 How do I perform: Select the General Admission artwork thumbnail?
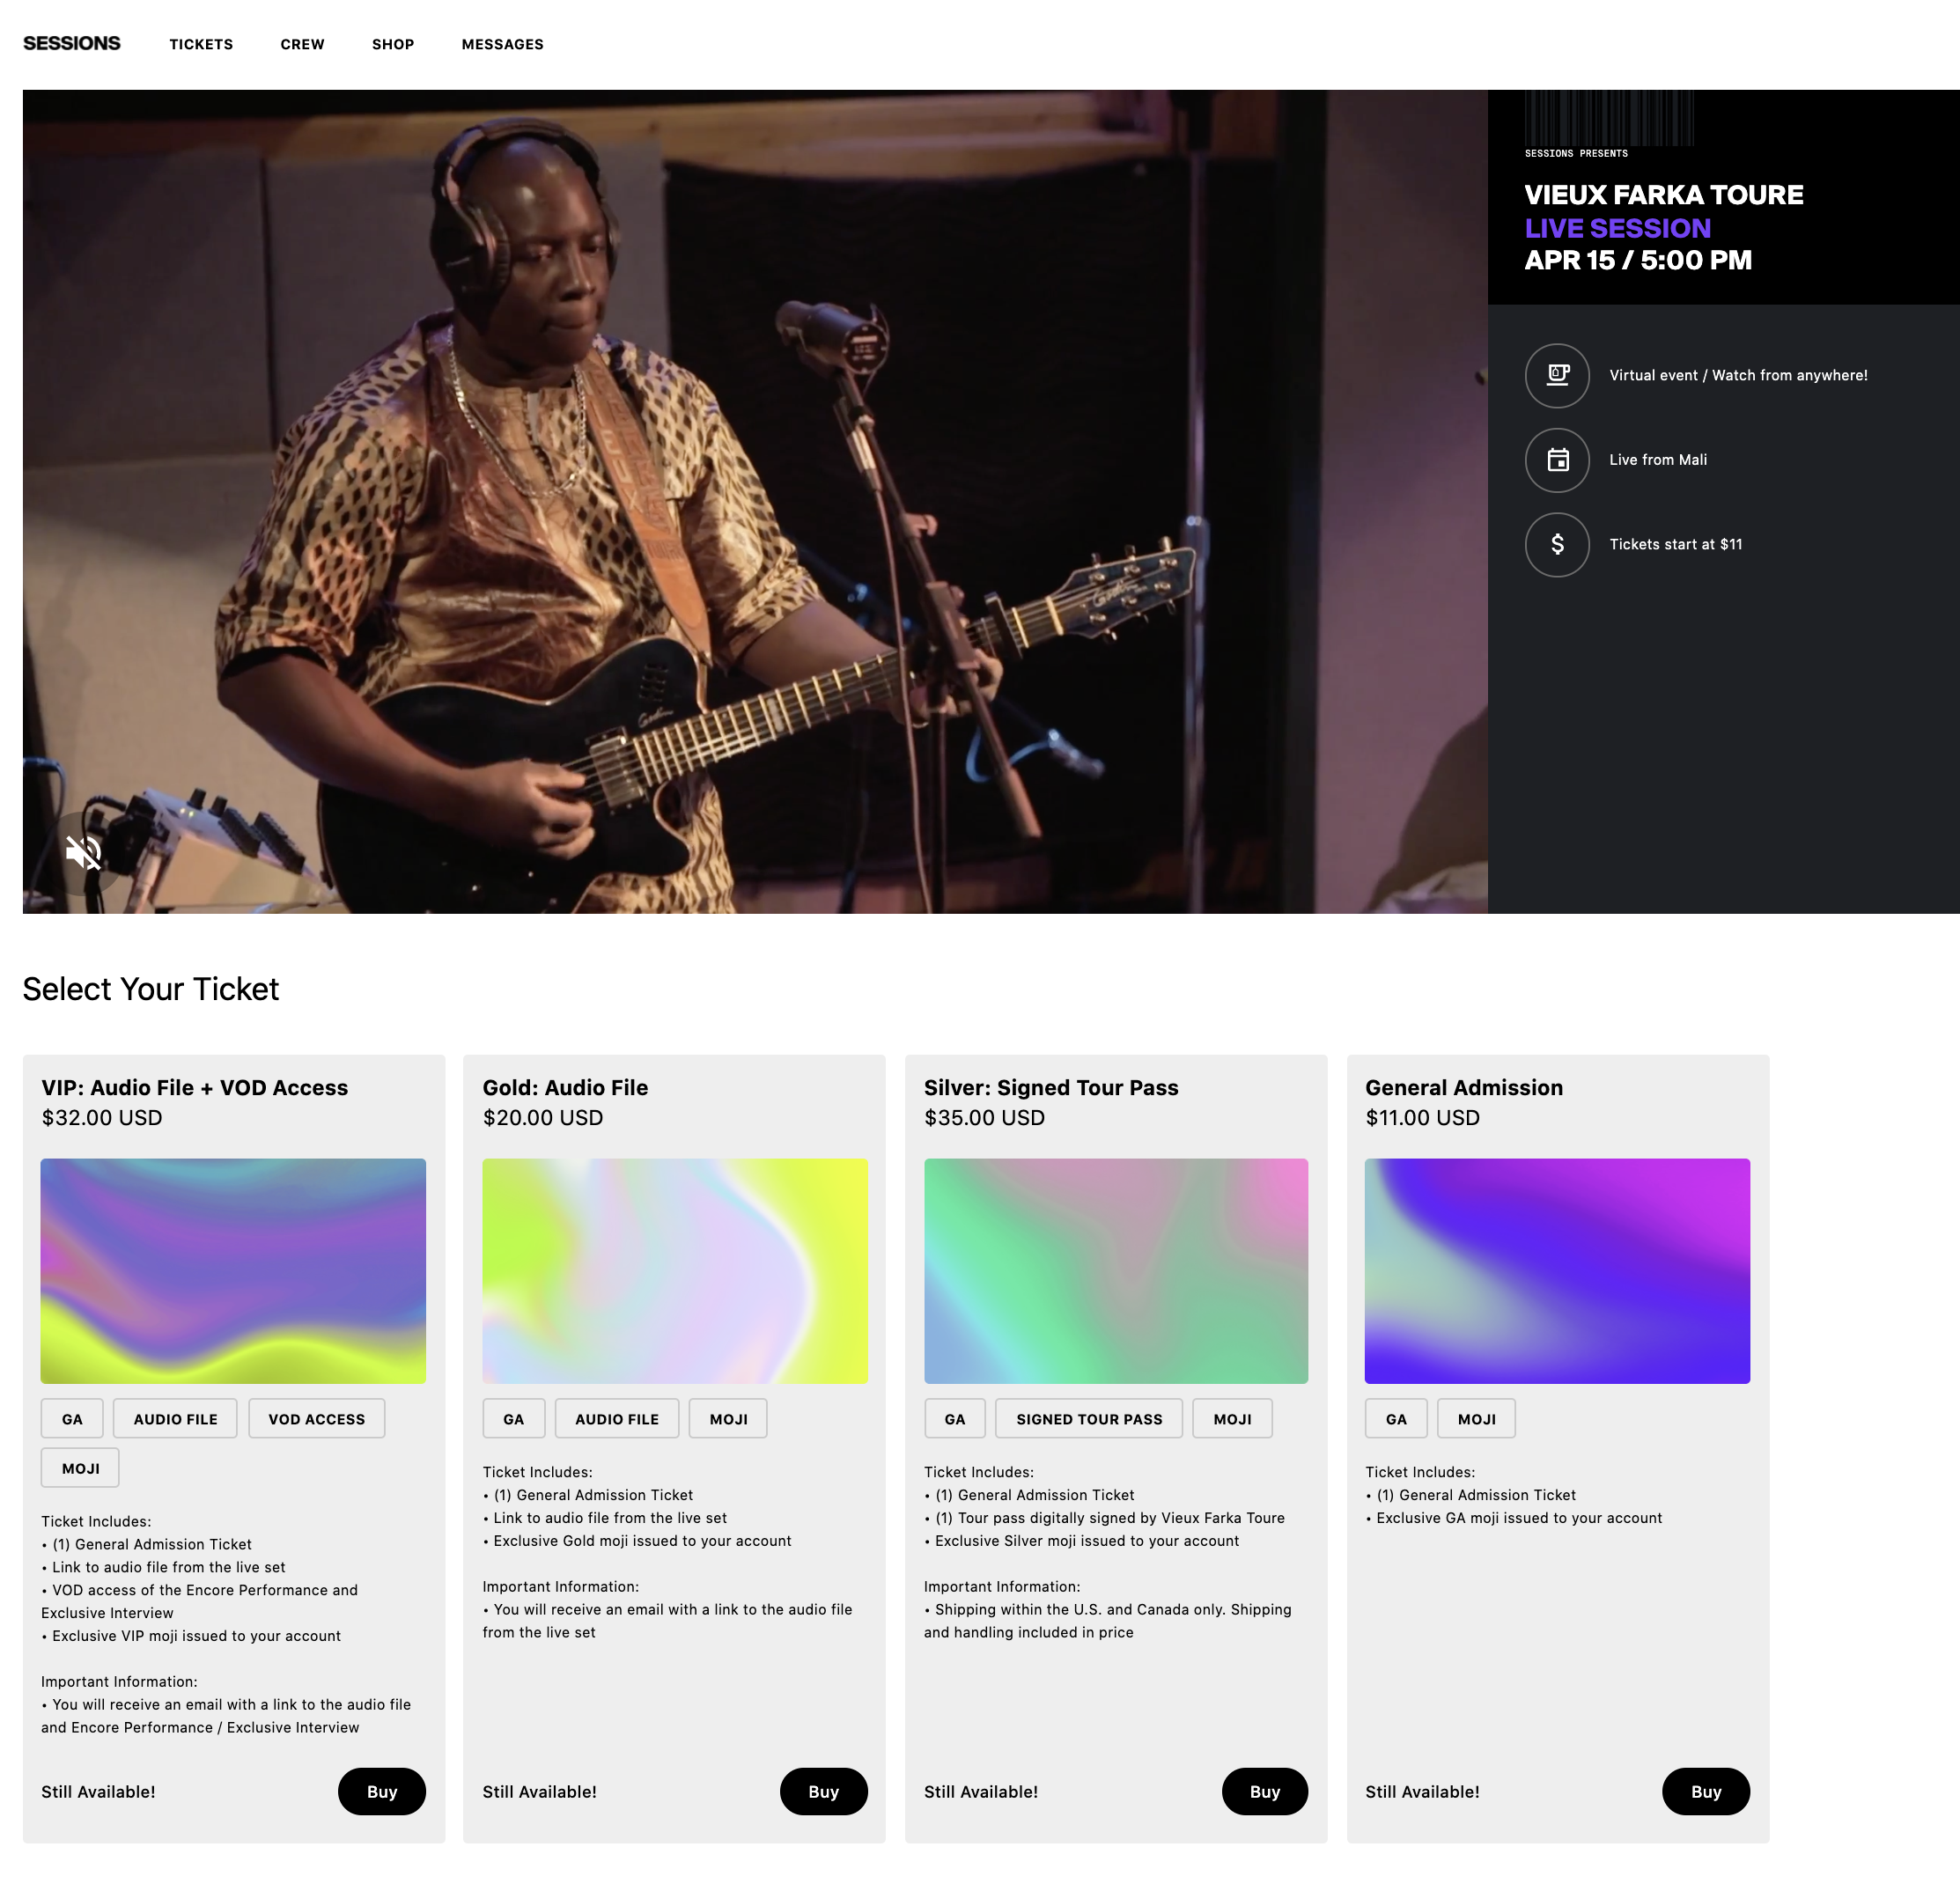pos(1557,1271)
